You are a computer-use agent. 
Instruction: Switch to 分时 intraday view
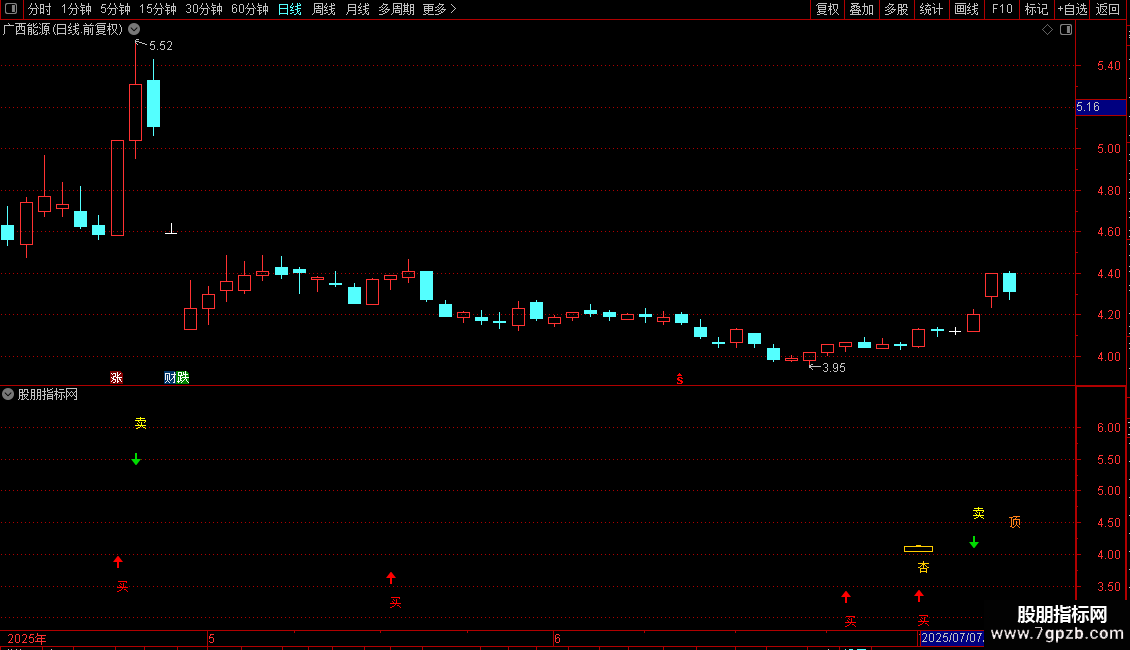coord(40,9)
